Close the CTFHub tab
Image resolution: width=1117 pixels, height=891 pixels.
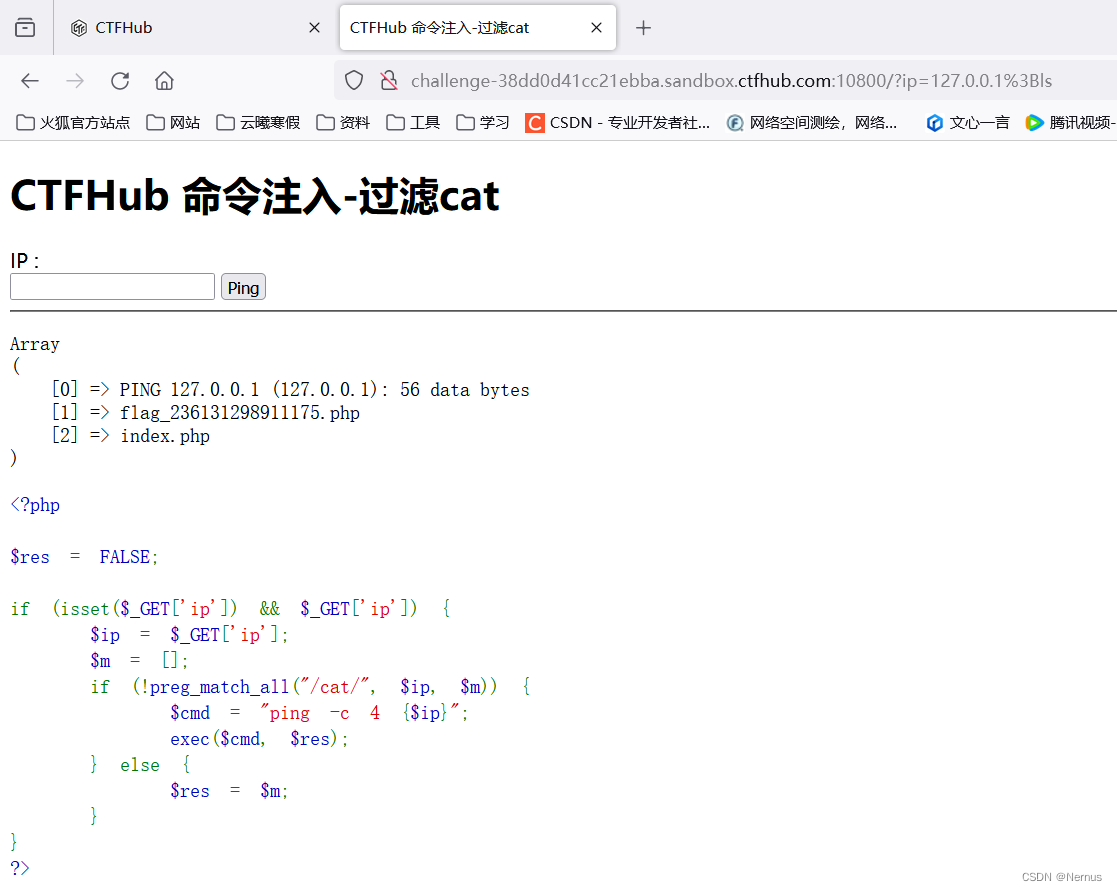314,28
